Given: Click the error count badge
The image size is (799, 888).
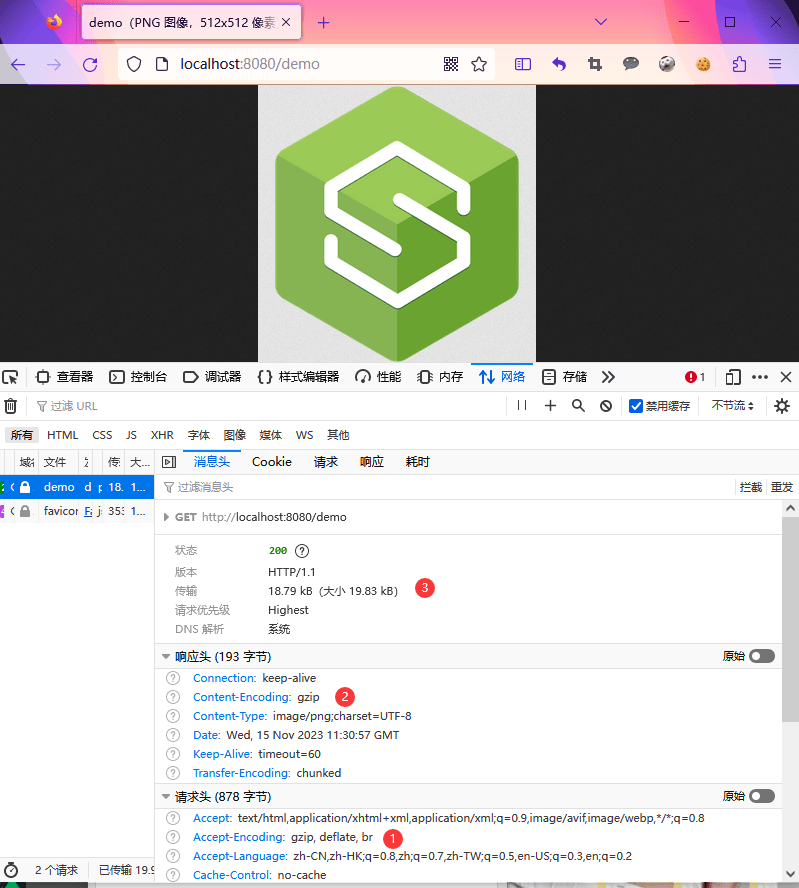Looking at the screenshot, I should 695,377.
